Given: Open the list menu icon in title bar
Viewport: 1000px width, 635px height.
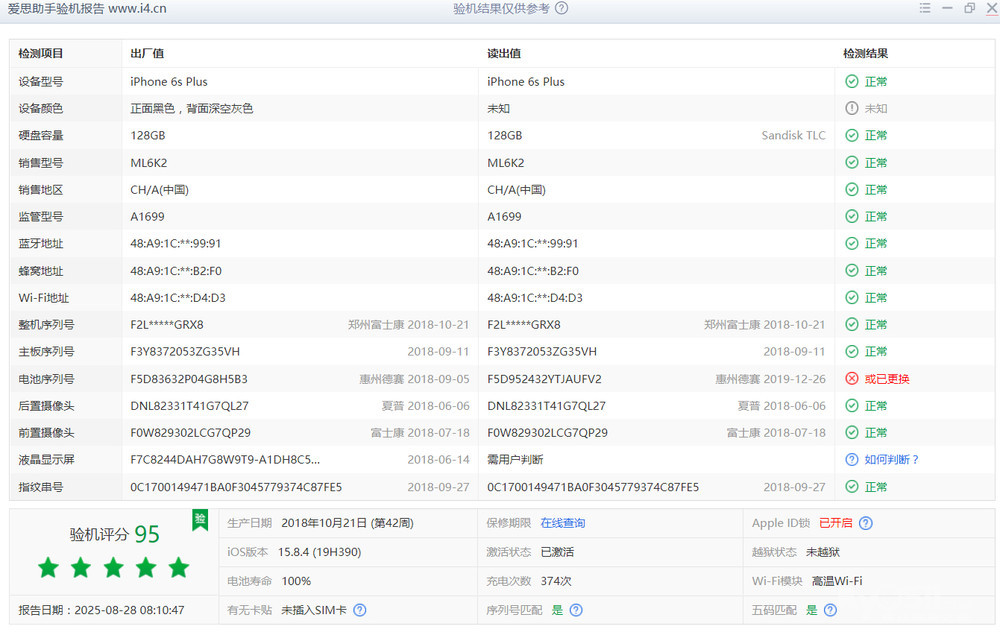Looking at the screenshot, I should [926, 8].
